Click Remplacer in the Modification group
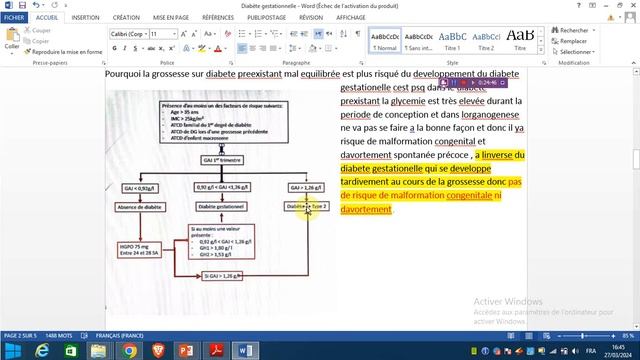This screenshot has width=640, height=360. click(x=569, y=41)
